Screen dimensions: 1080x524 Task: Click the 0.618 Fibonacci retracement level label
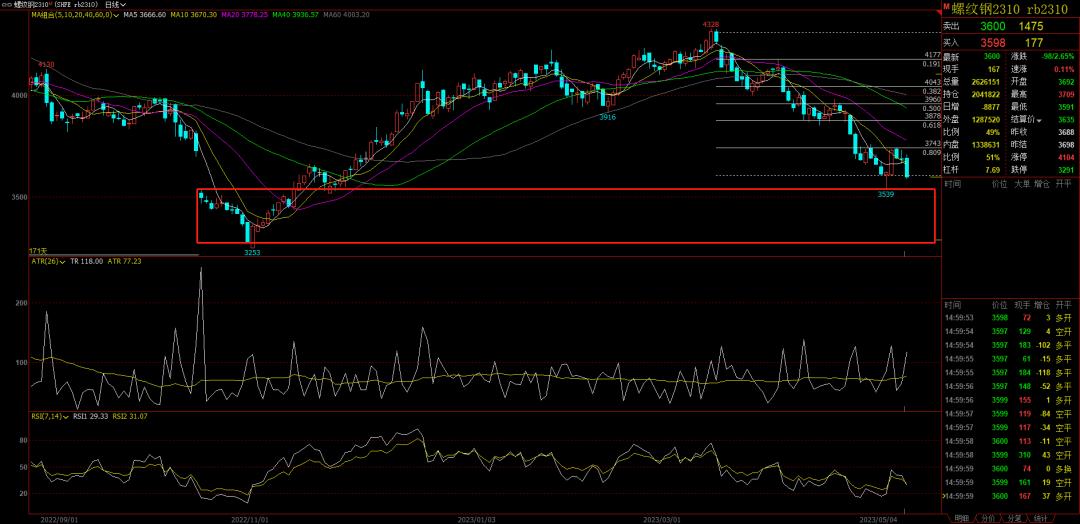click(930, 126)
